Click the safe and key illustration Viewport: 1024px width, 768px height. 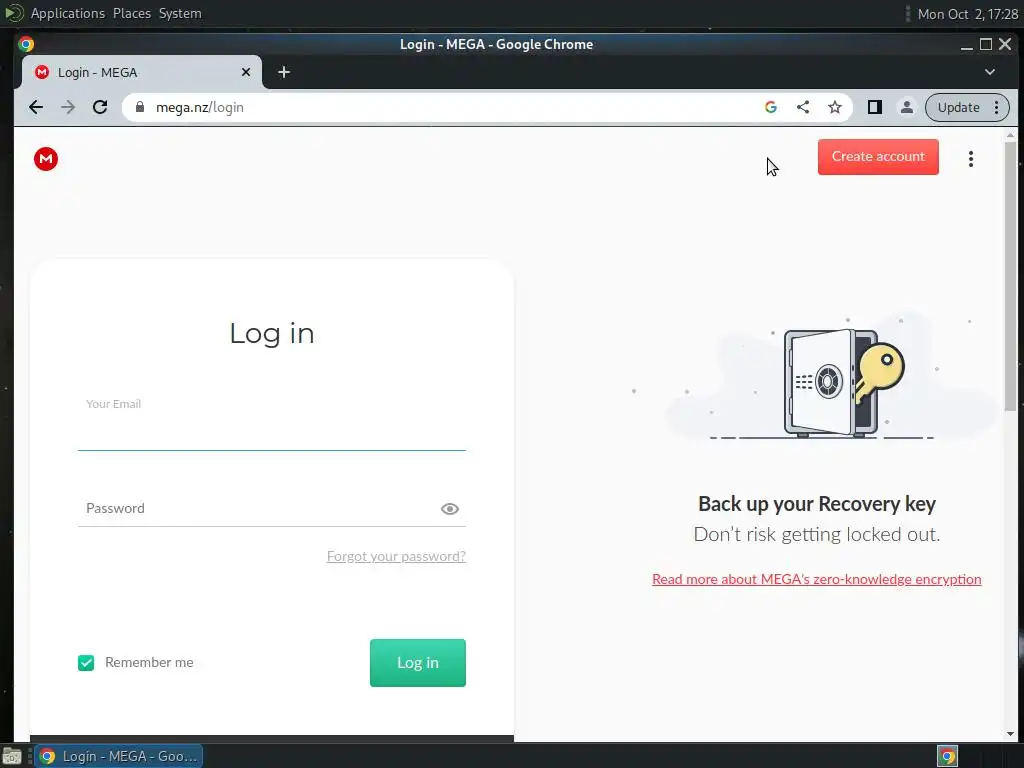tap(842, 383)
